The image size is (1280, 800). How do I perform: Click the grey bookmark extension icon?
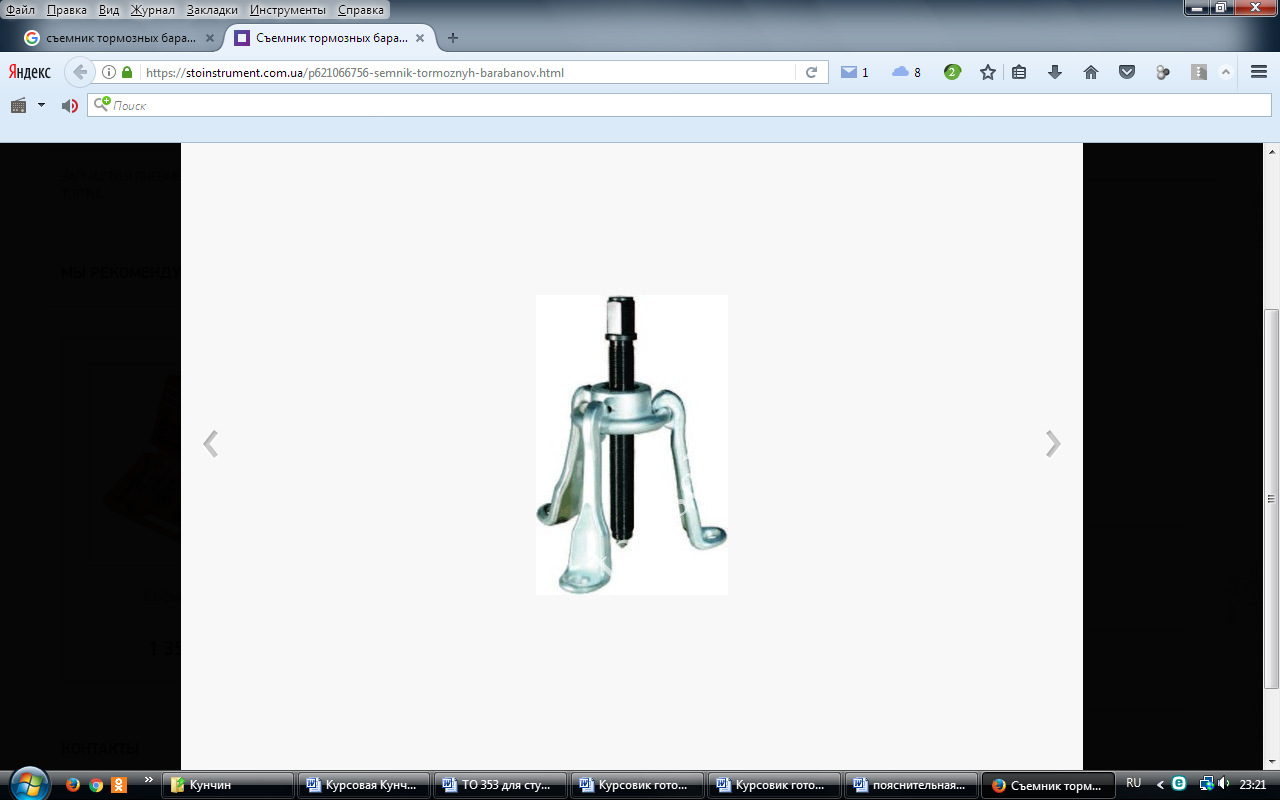(1199, 72)
